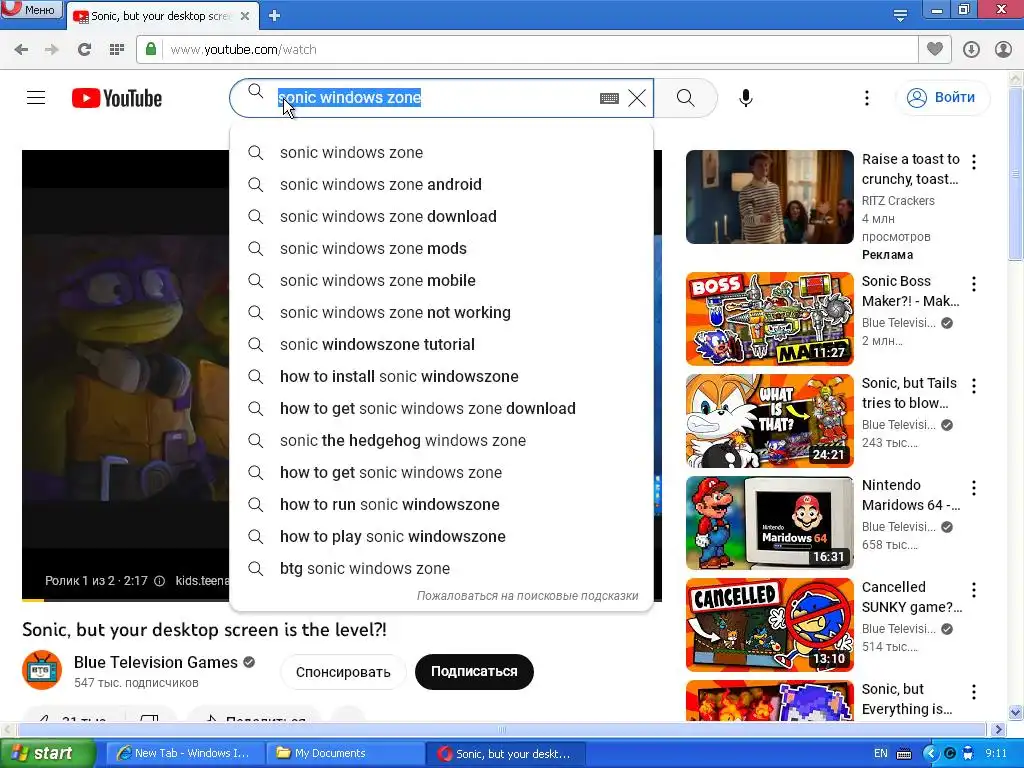Select suggestion 'sonic windows zone mods'

(441, 248)
